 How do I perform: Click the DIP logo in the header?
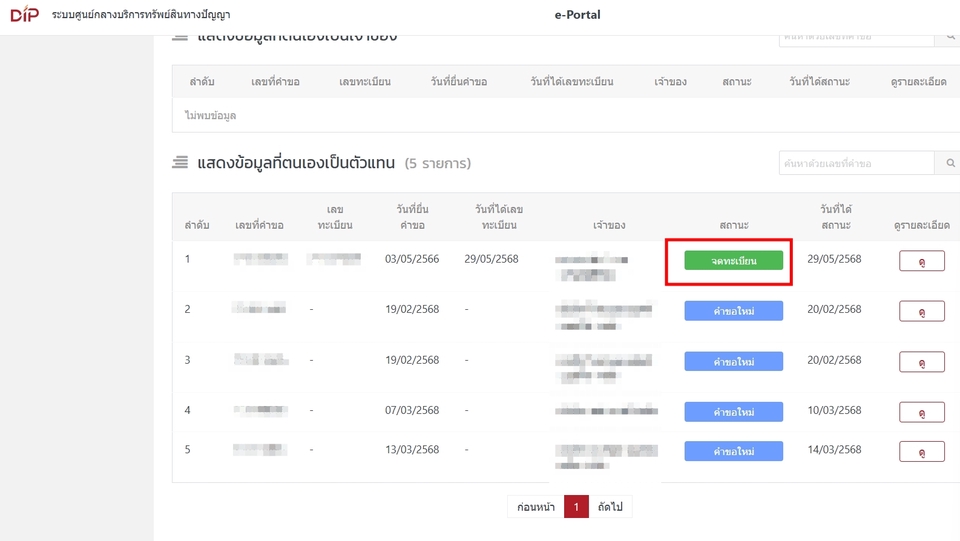pos(24,15)
